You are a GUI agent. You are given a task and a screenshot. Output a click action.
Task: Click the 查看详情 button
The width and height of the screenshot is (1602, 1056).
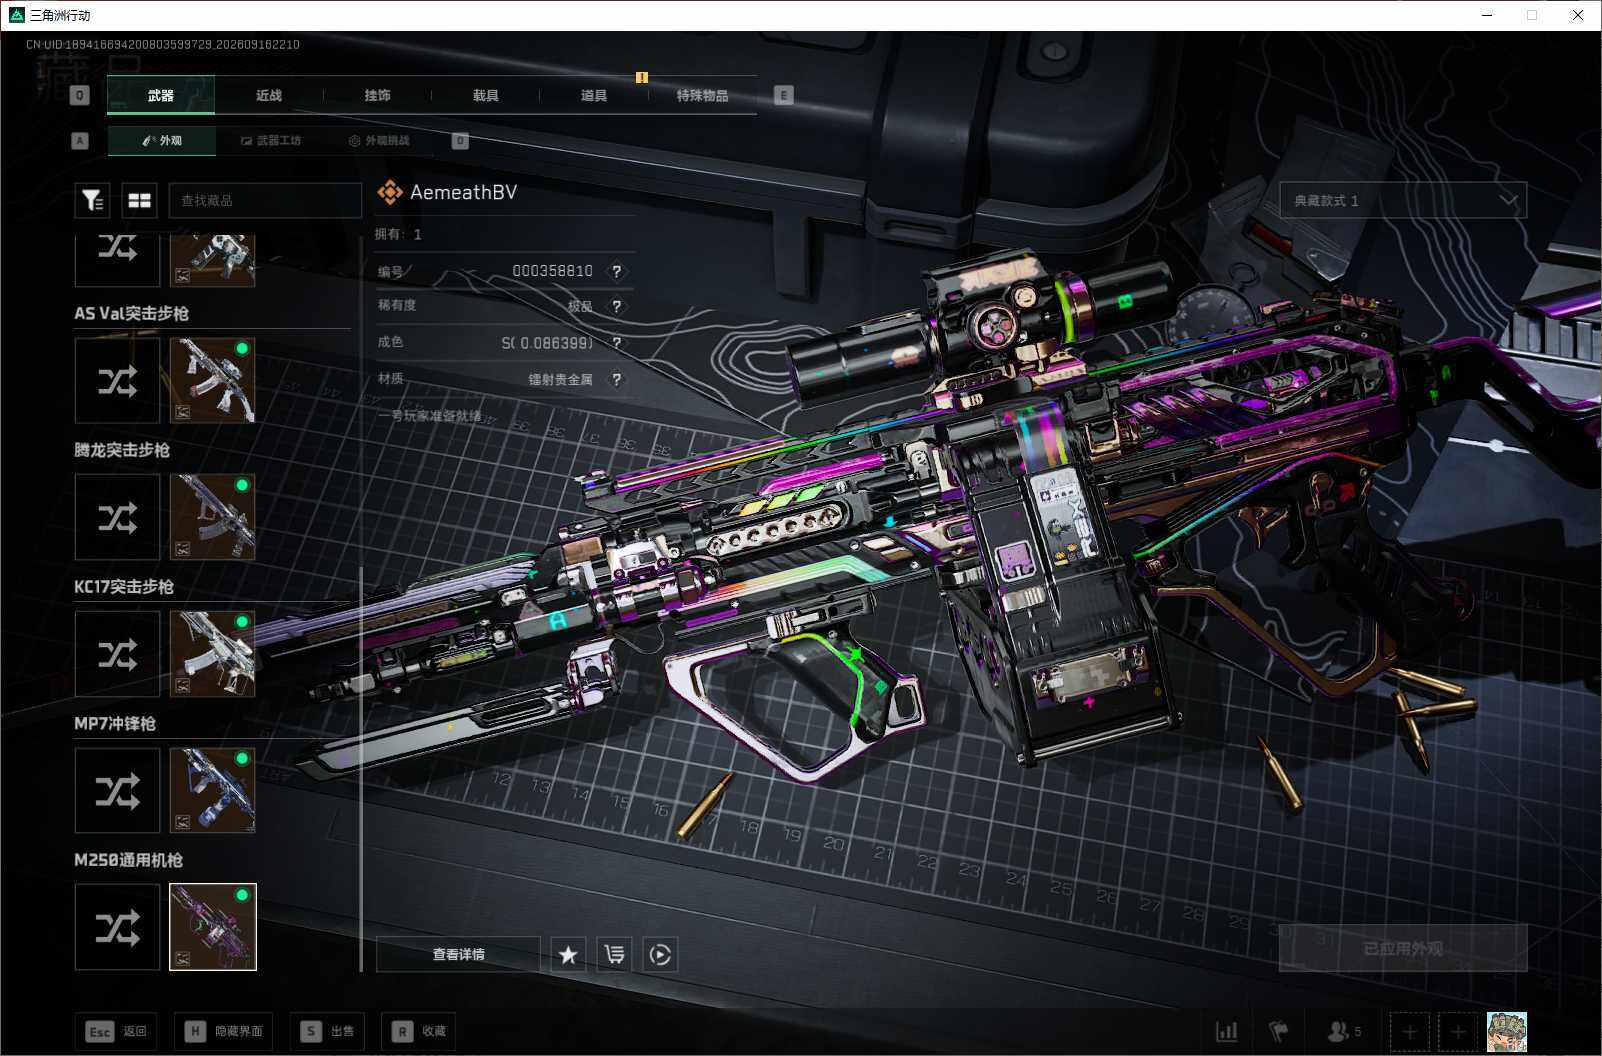click(458, 954)
